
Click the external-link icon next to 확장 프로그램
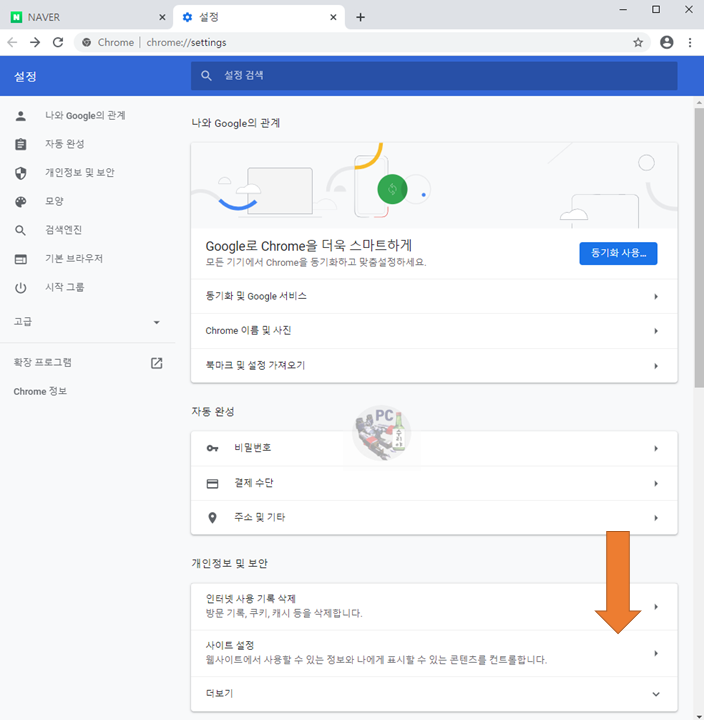(157, 363)
